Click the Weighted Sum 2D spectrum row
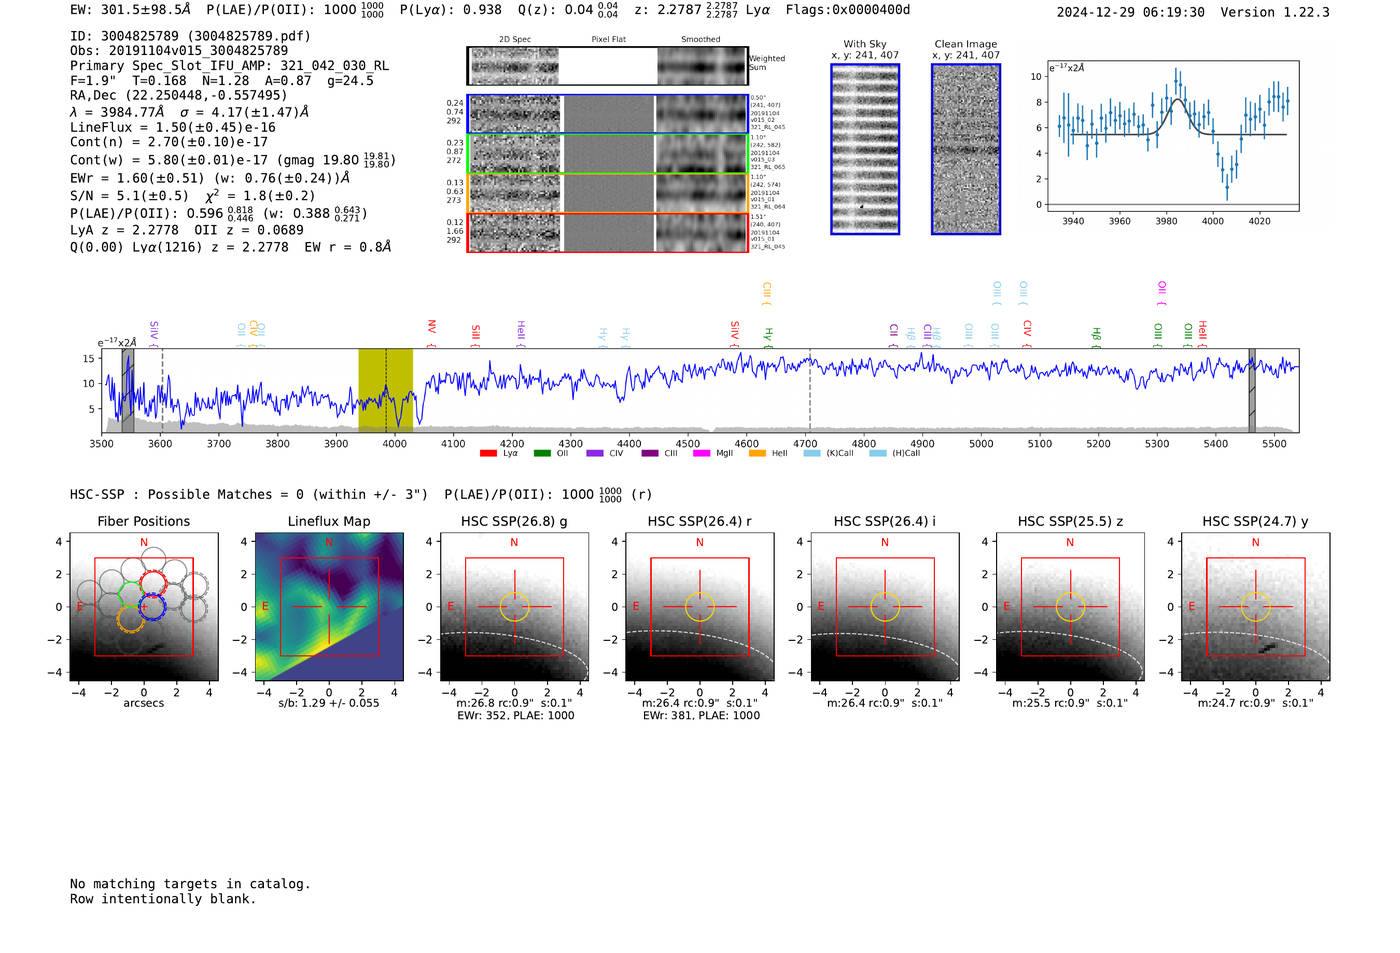Image resolution: width=1400 pixels, height=953 pixels. (607, 66)
